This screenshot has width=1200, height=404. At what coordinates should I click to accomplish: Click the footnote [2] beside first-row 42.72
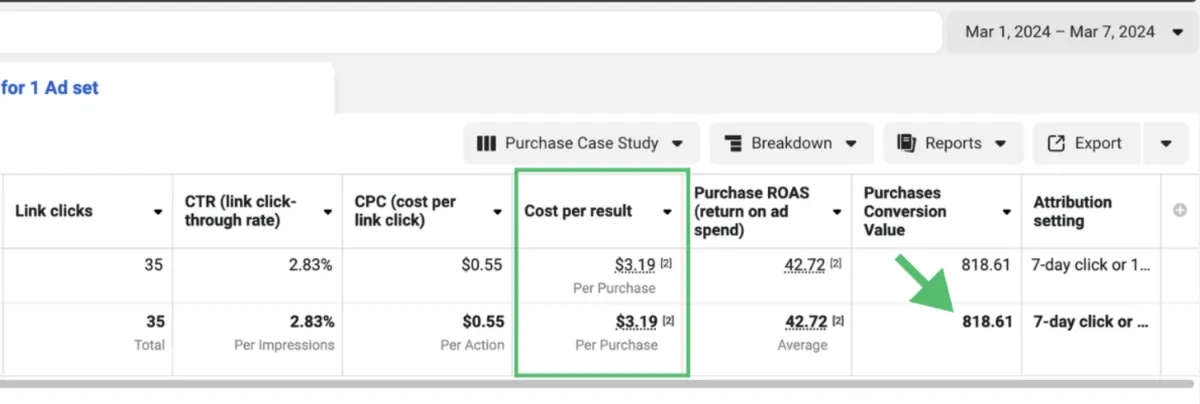click(836, 265)
